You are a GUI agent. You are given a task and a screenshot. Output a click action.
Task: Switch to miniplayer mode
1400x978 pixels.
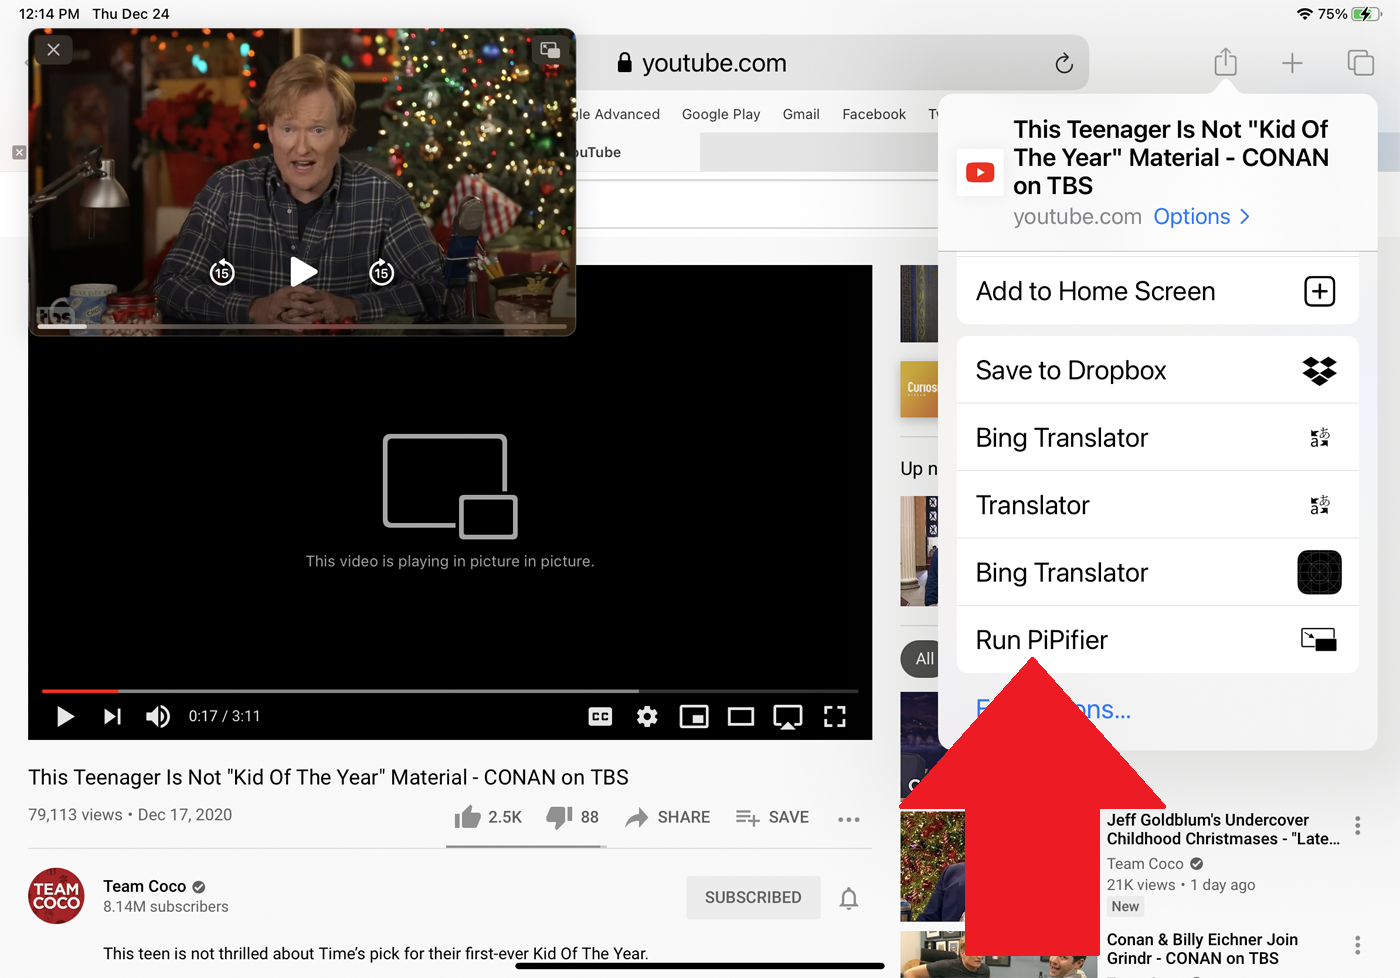point(694,716)
